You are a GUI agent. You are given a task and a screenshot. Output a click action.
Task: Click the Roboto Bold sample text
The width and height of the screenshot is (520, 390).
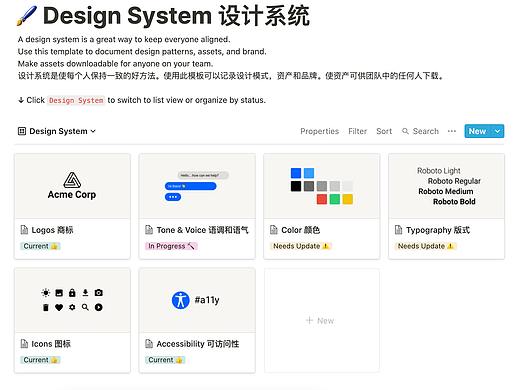[x=454, y=202]
